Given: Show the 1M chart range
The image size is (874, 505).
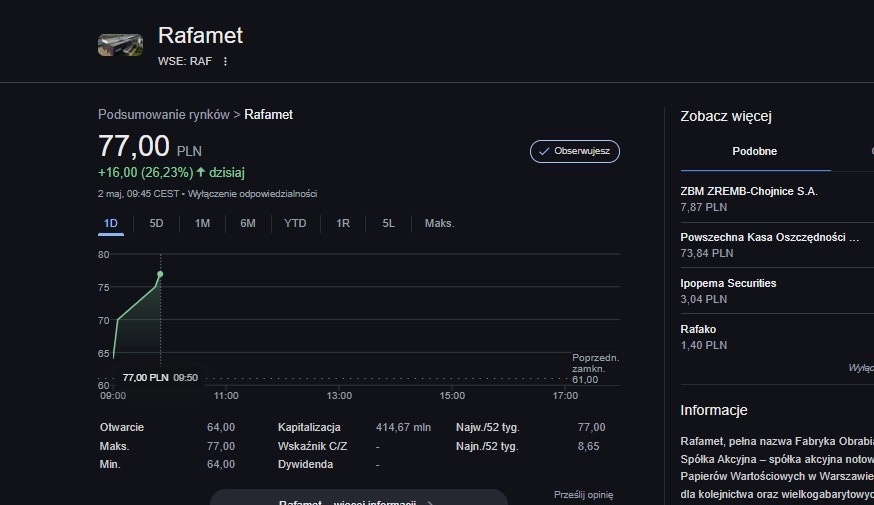Looking at the screenshot, I should 202,223.
